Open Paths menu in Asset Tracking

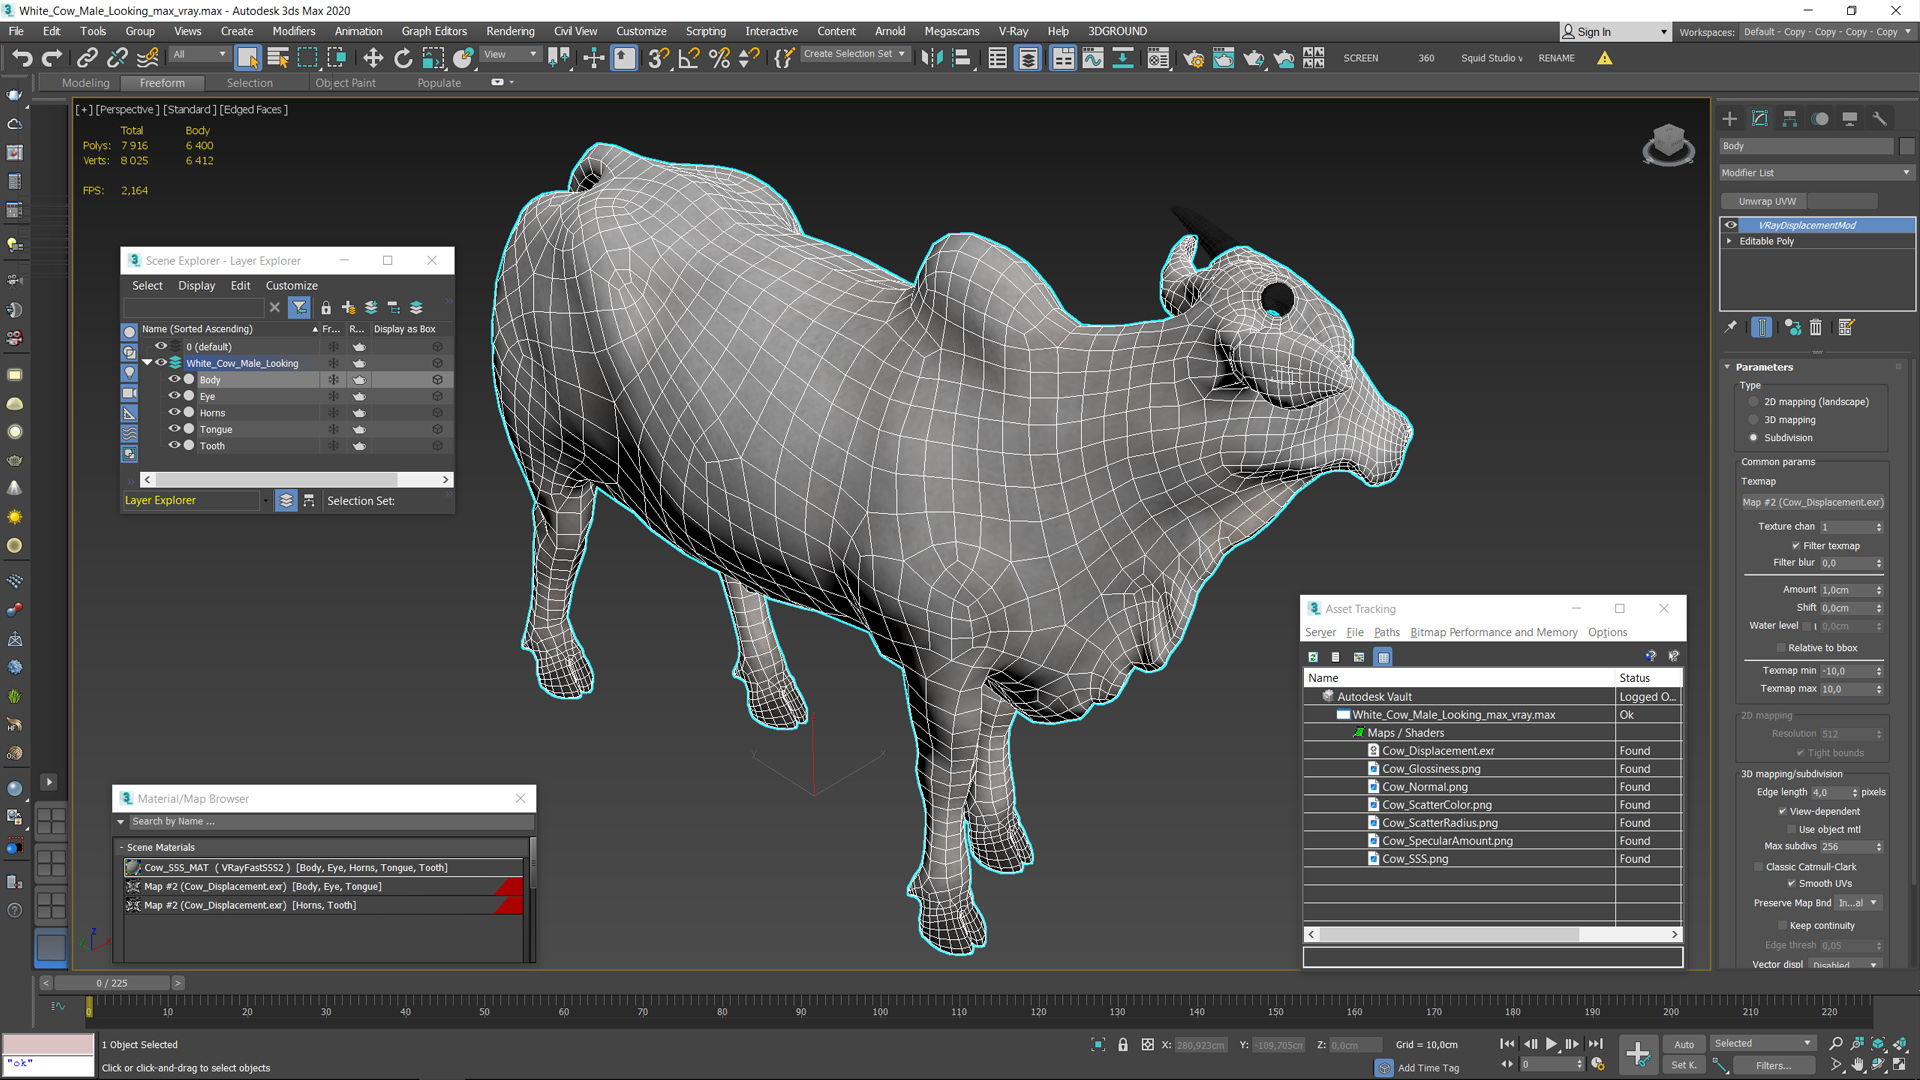click(x=1386, y=633)
